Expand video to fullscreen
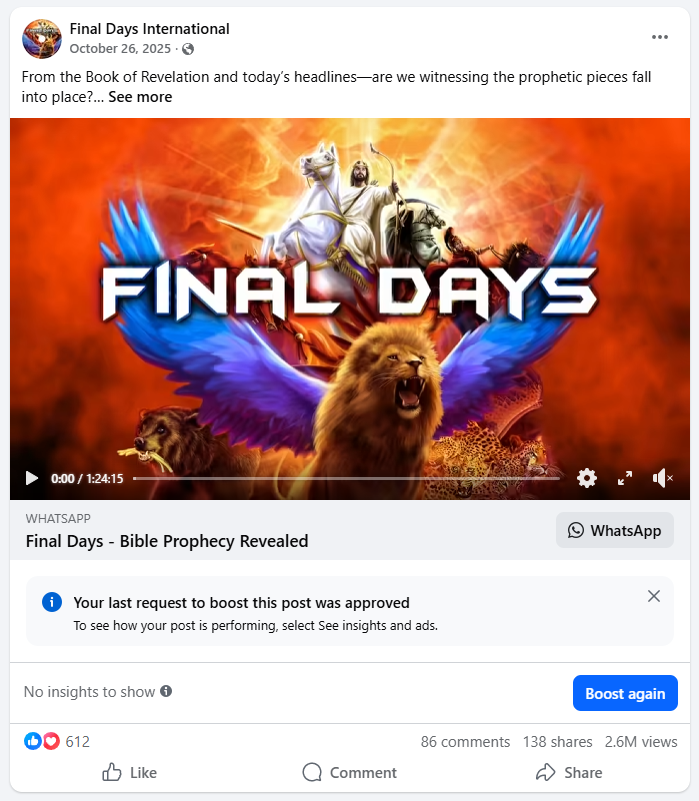The width and height of the screenshot is (699, 801). click(624, 478)
